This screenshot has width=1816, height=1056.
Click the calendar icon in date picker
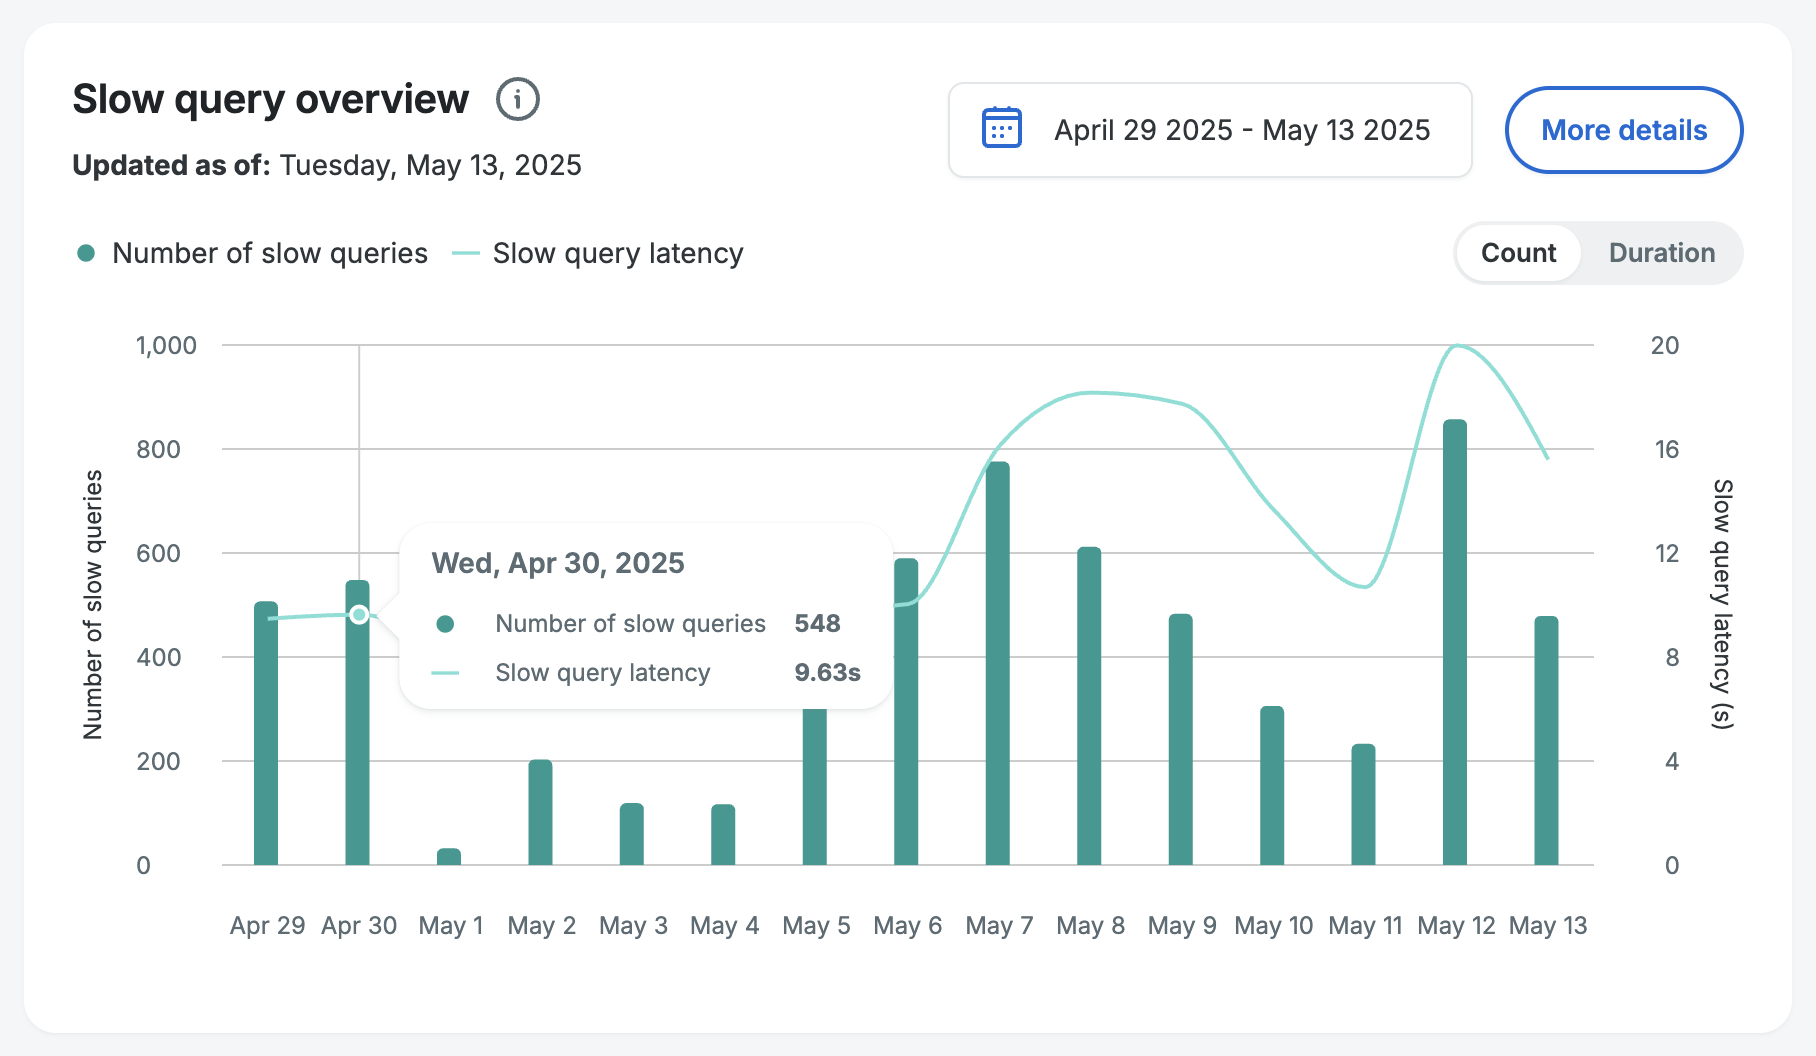(x=1001, y=129)
